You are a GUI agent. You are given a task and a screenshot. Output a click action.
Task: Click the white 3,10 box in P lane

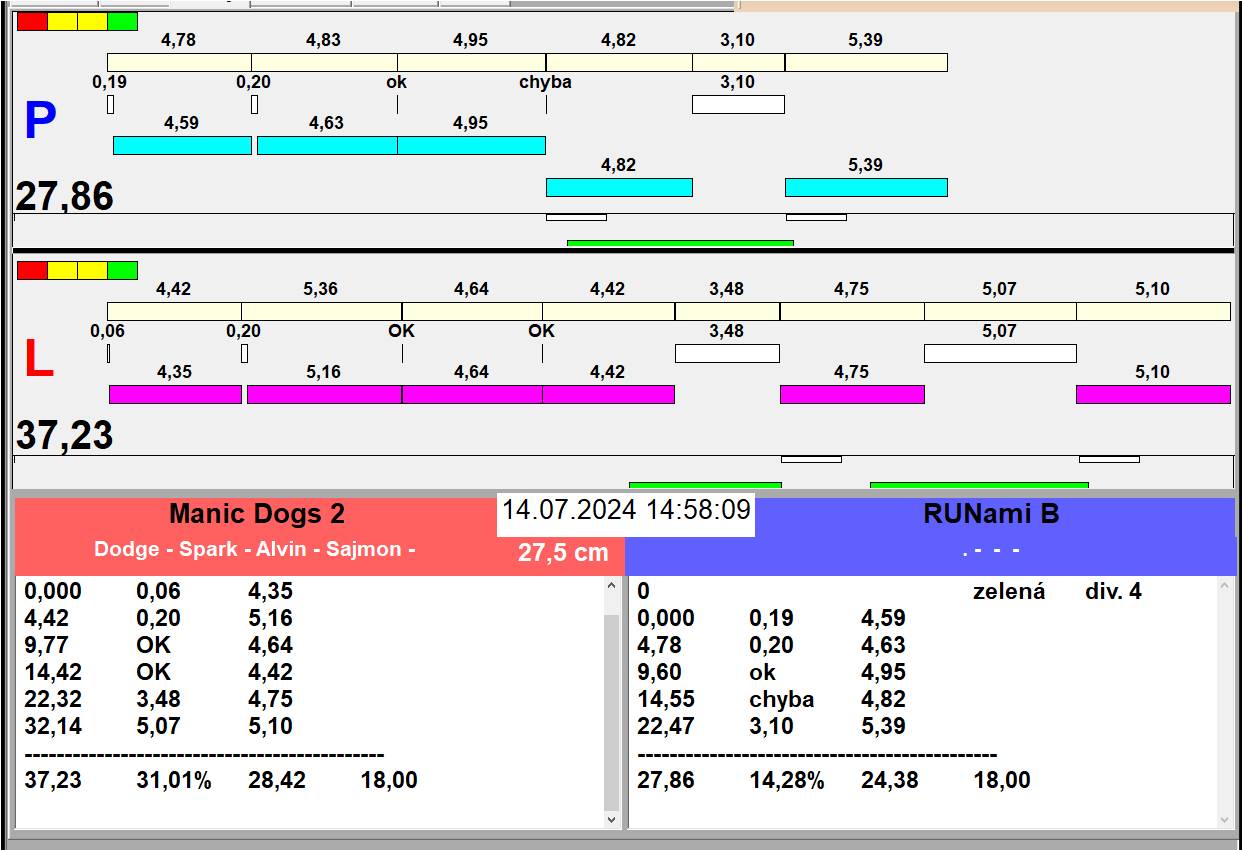click(x=738, y=104)
